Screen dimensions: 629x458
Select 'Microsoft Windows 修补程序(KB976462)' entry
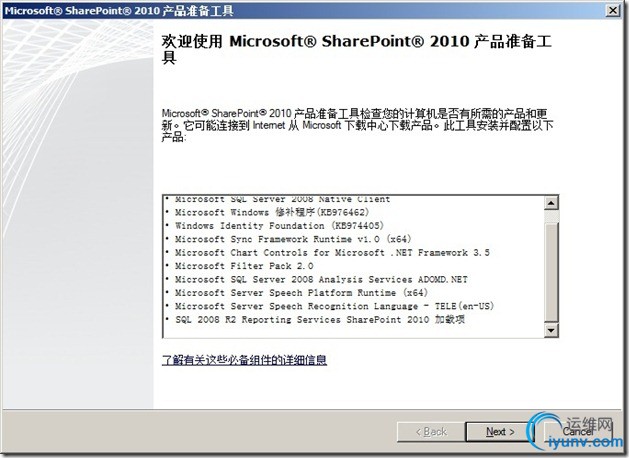click(x=272, y=212)
